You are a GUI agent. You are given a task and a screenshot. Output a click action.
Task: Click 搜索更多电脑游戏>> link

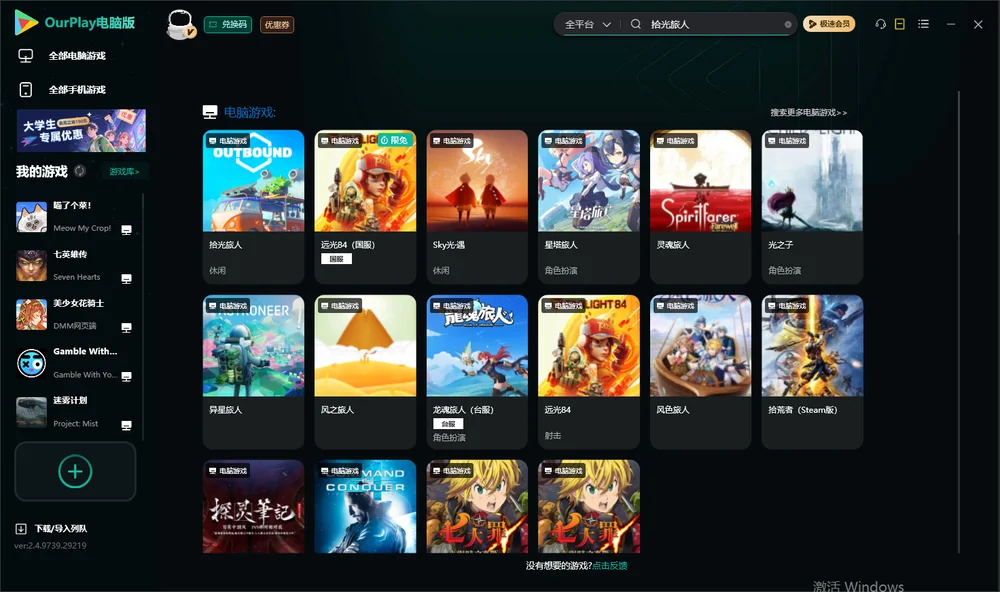tap(808, 112)
